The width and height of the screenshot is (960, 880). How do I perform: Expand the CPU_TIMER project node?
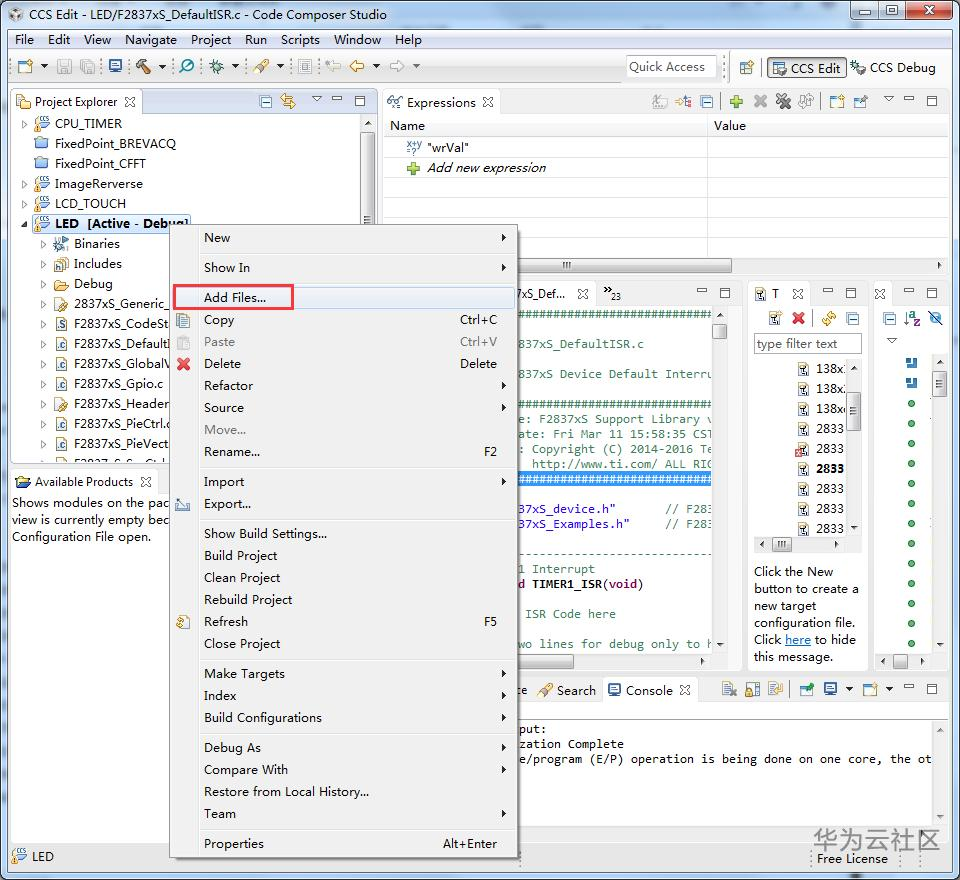(x=25, y=124)
